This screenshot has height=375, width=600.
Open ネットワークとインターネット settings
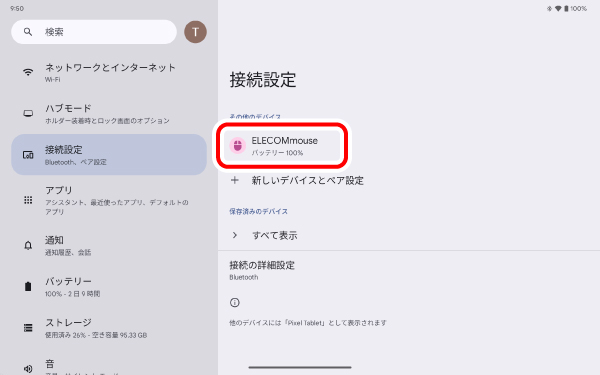pos(109,72)
